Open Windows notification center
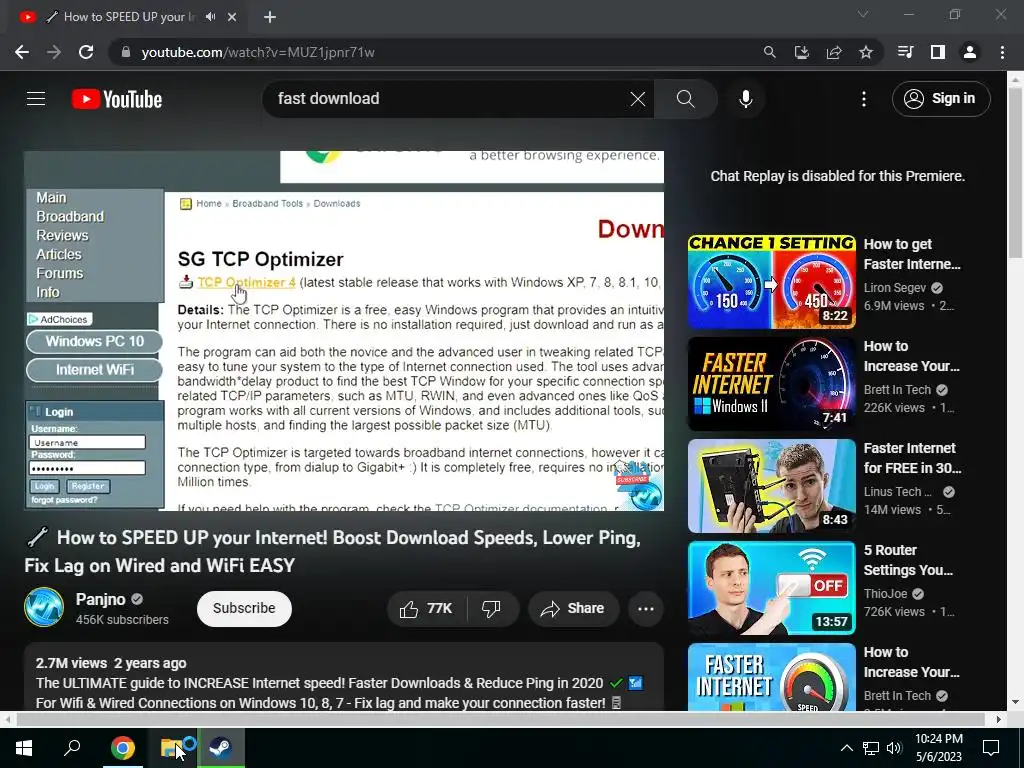The image size is (1024, 768). [x=991, y=748]
